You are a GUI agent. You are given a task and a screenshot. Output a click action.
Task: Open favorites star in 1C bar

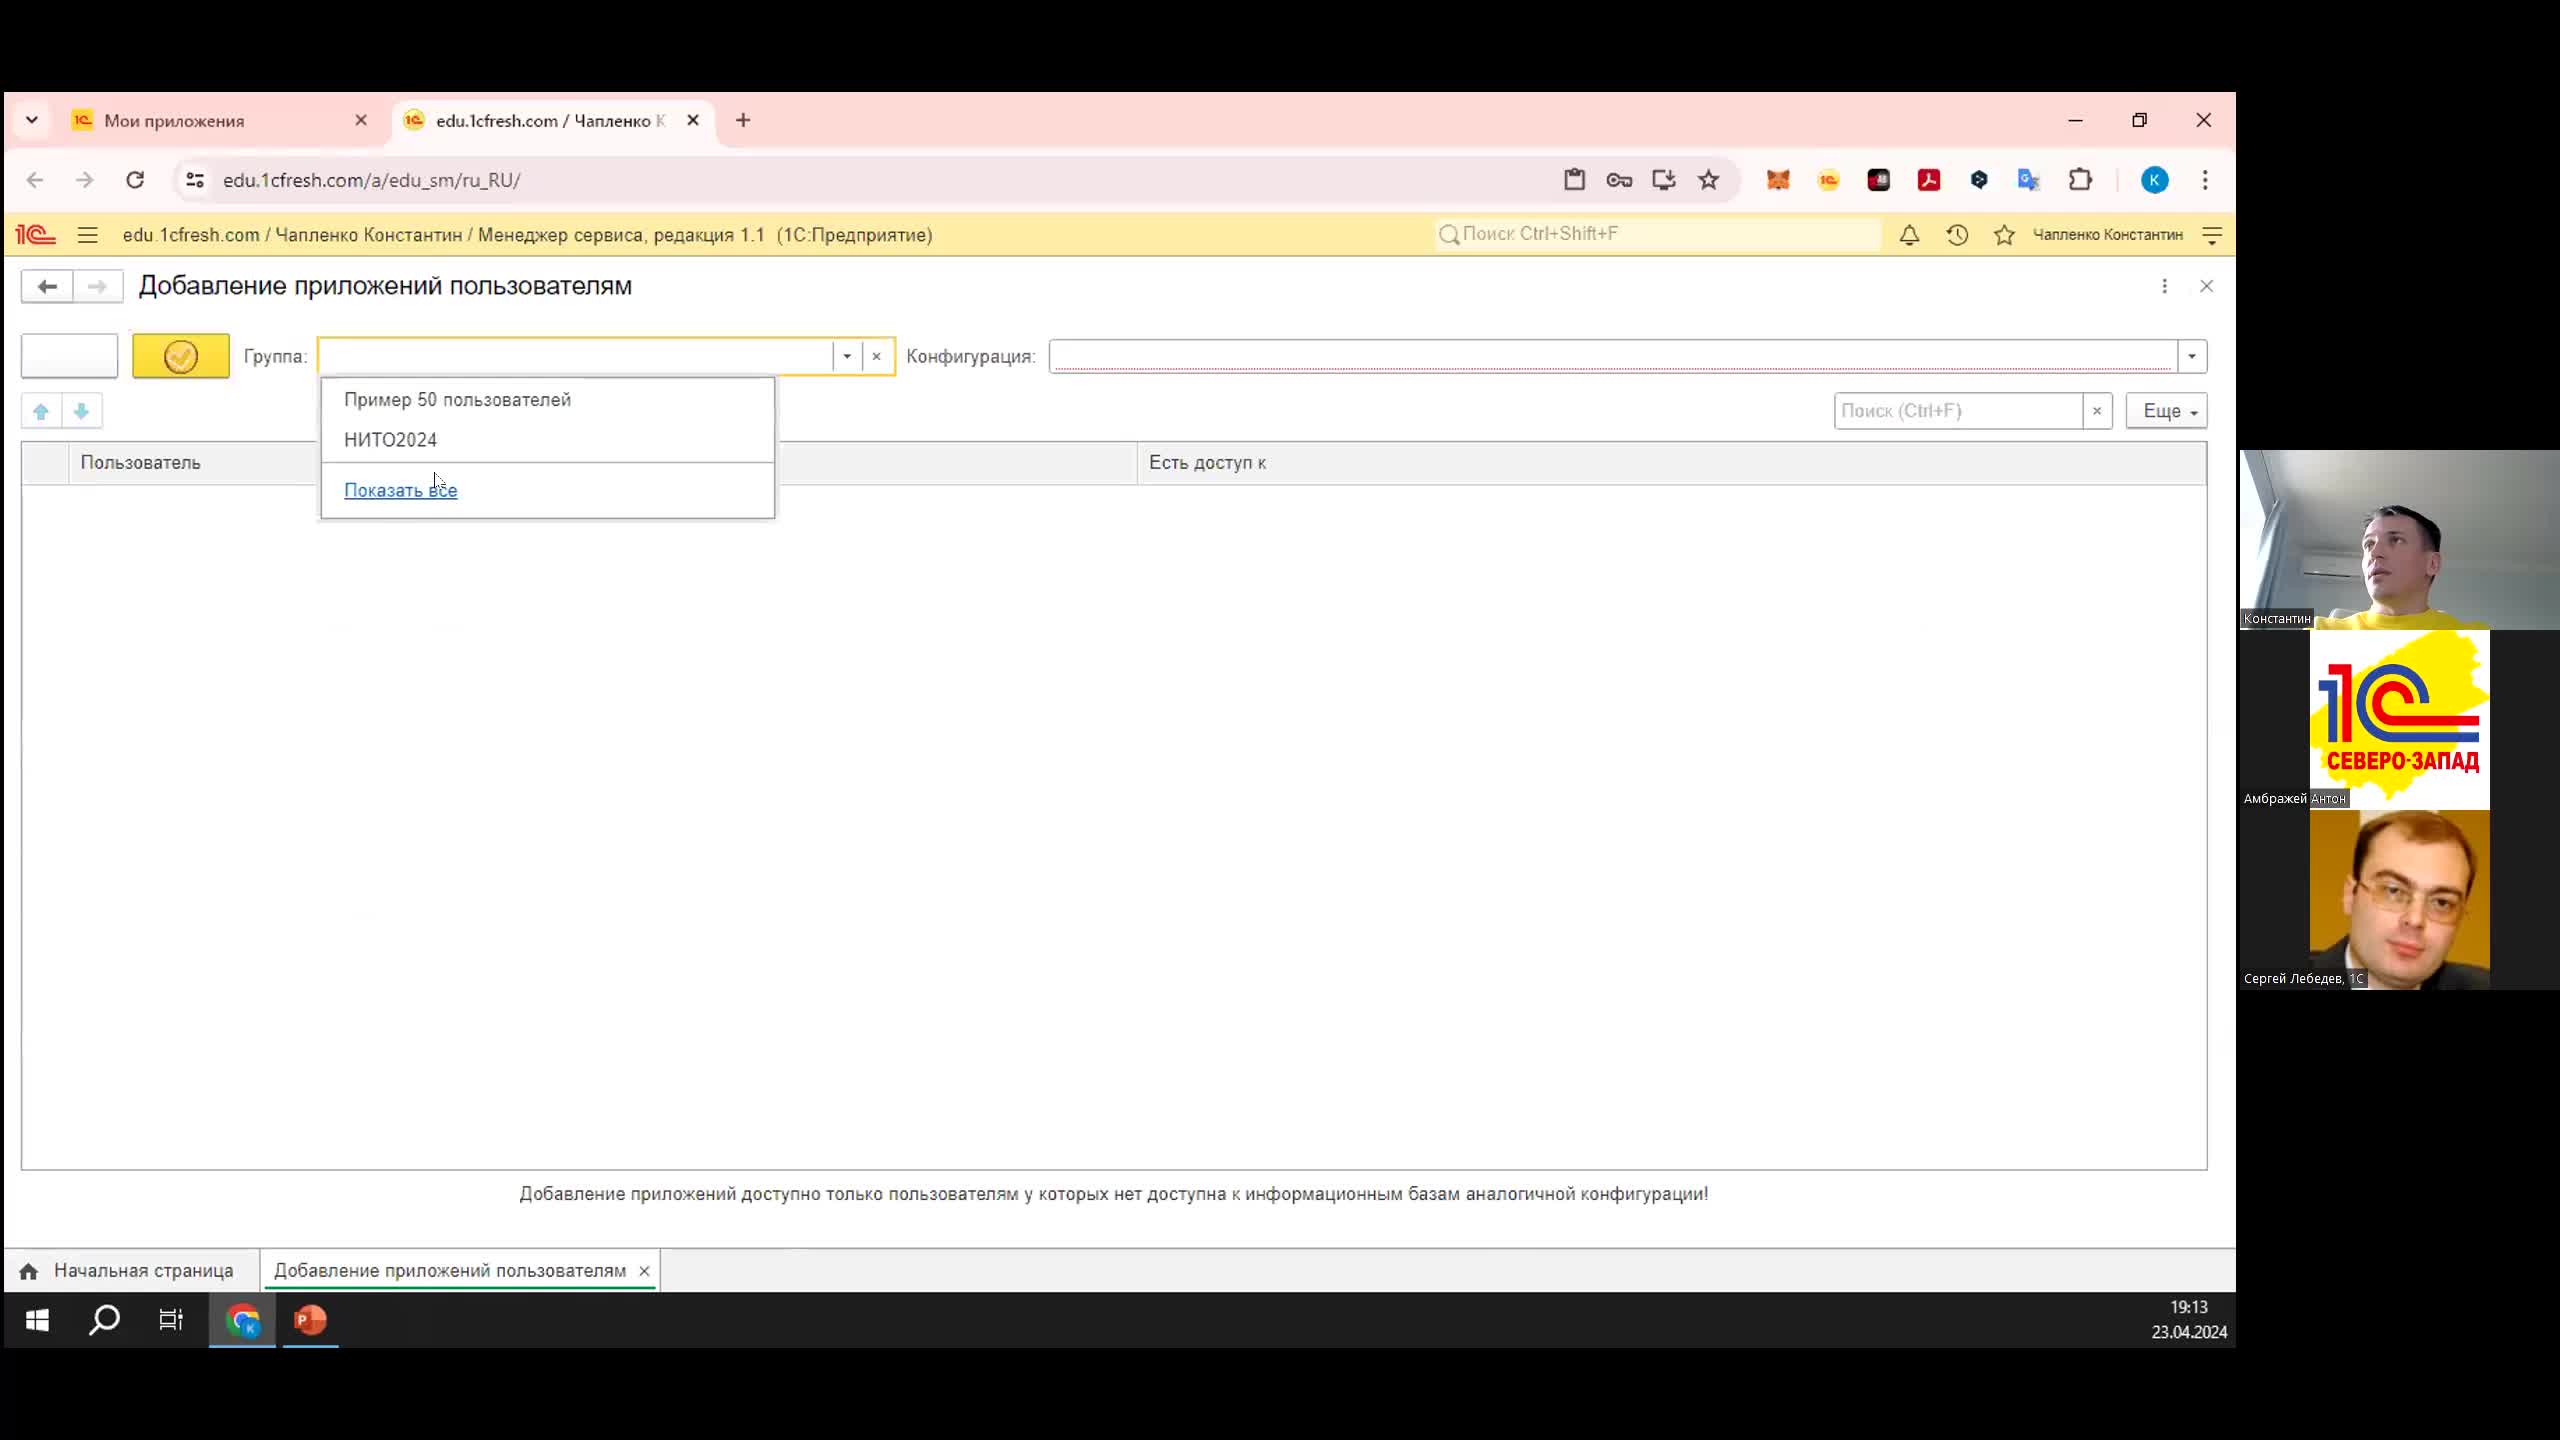tap(2004, 235)
